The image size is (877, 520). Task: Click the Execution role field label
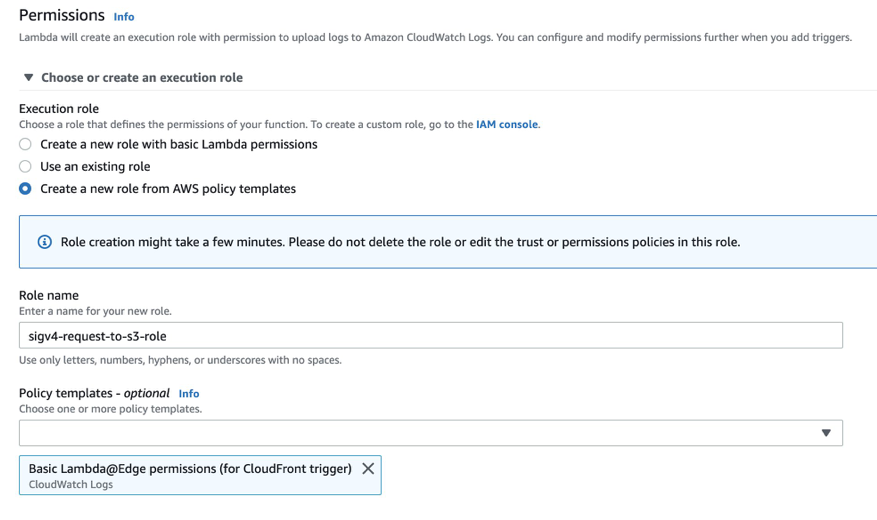(x=59, y=108)
